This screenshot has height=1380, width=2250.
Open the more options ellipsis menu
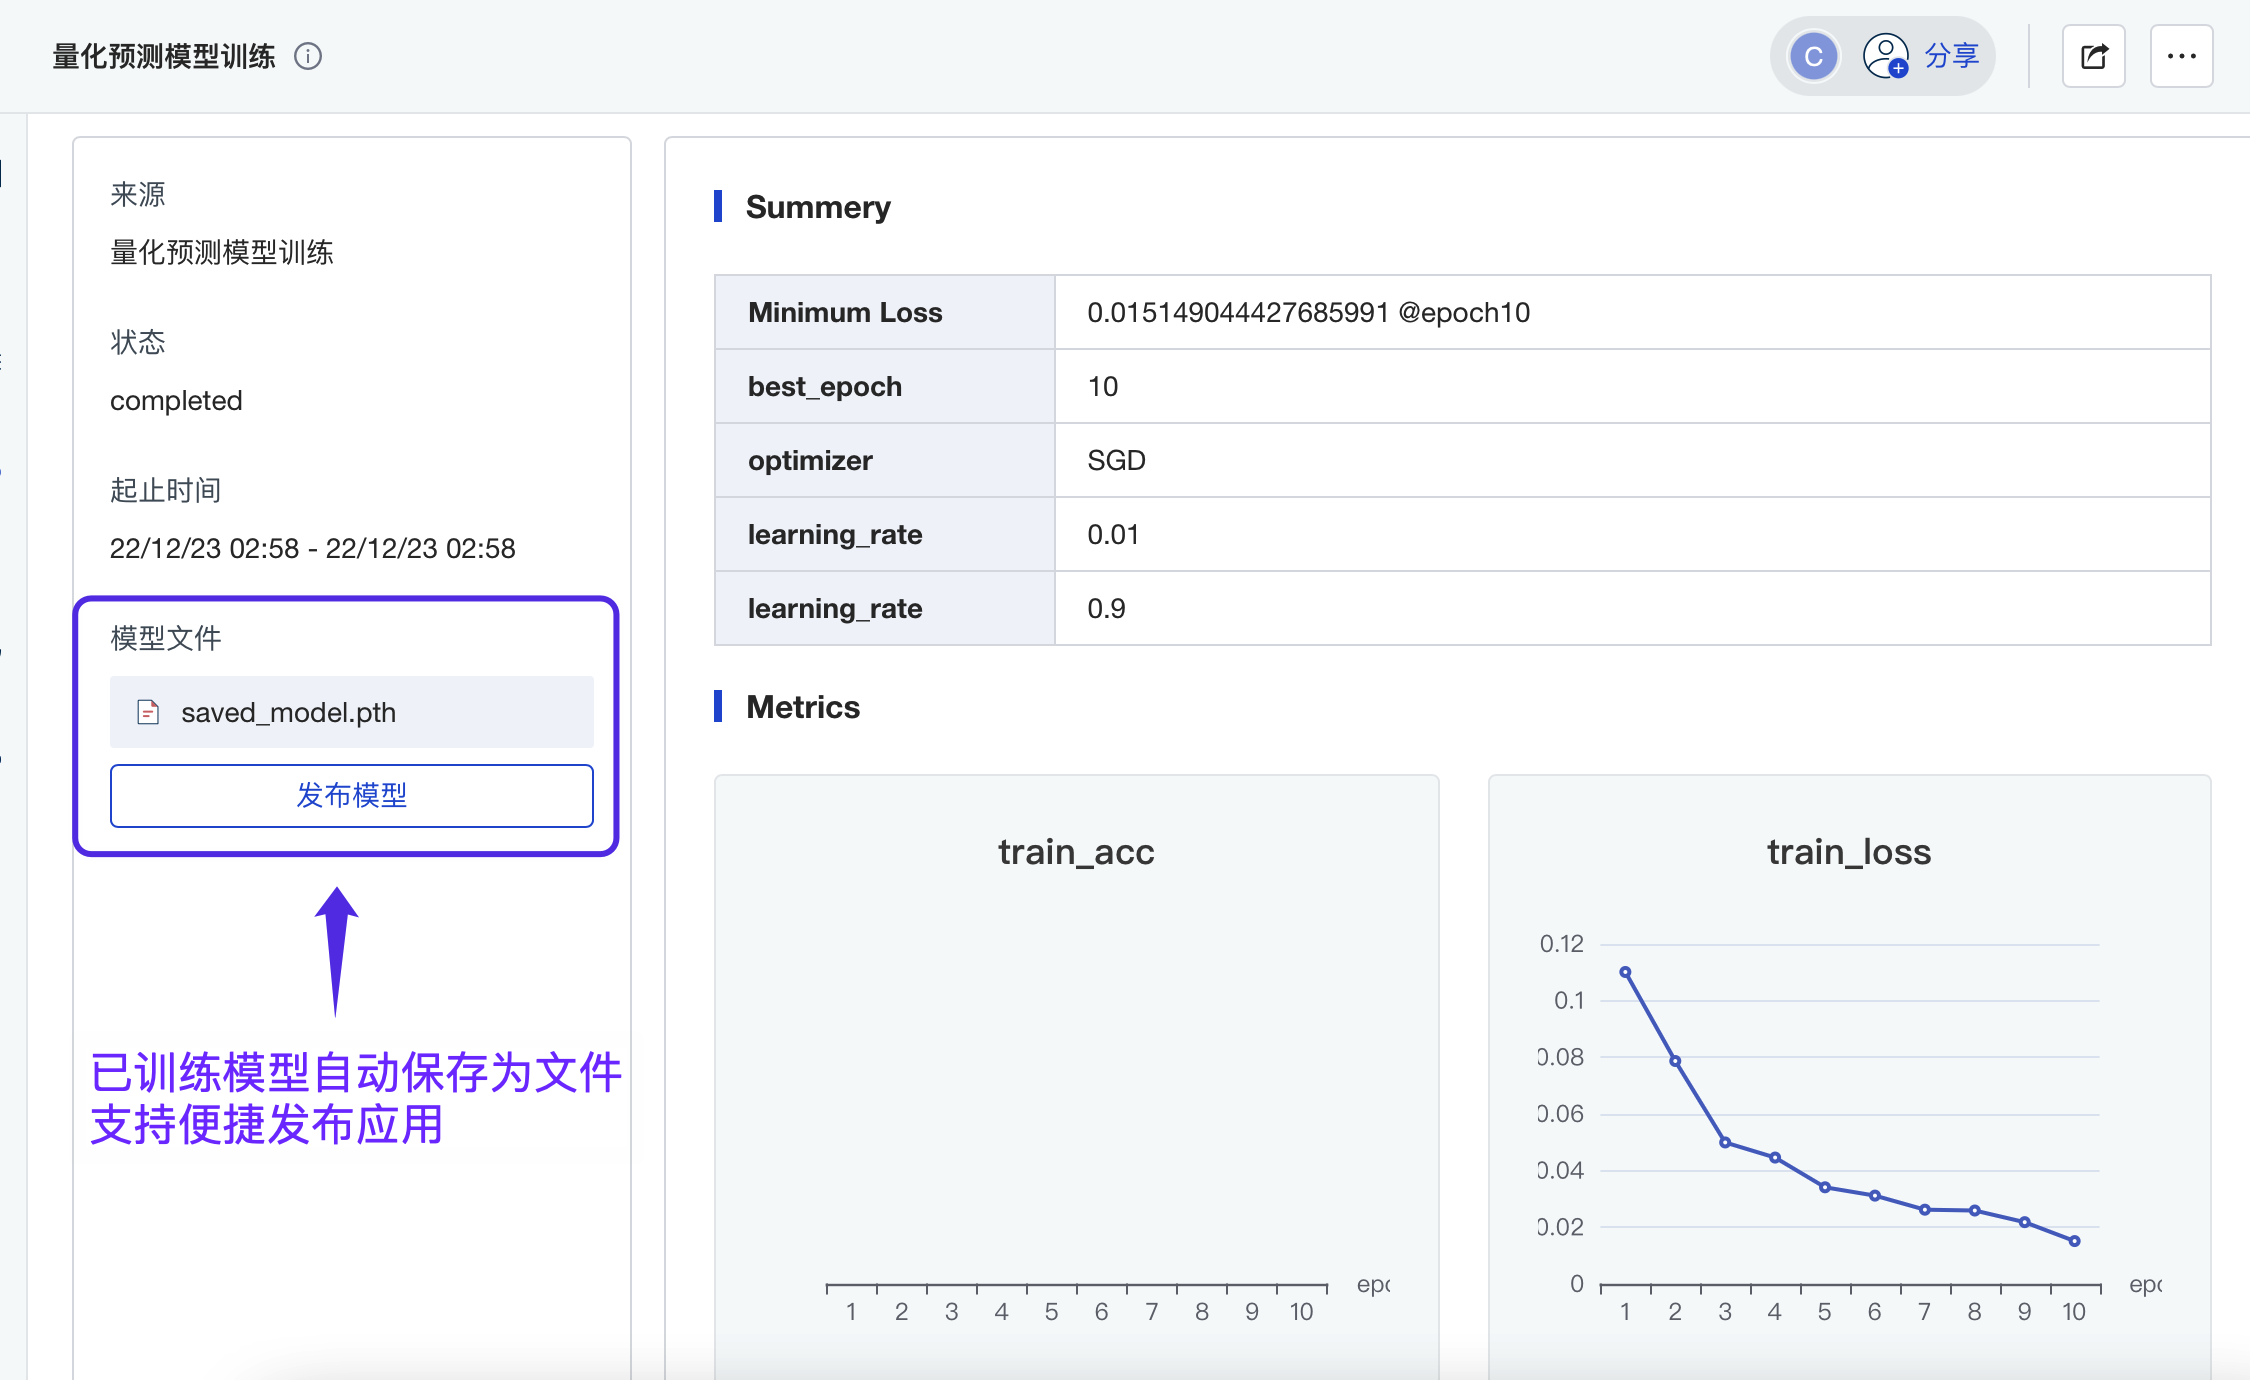[2181, 56]
